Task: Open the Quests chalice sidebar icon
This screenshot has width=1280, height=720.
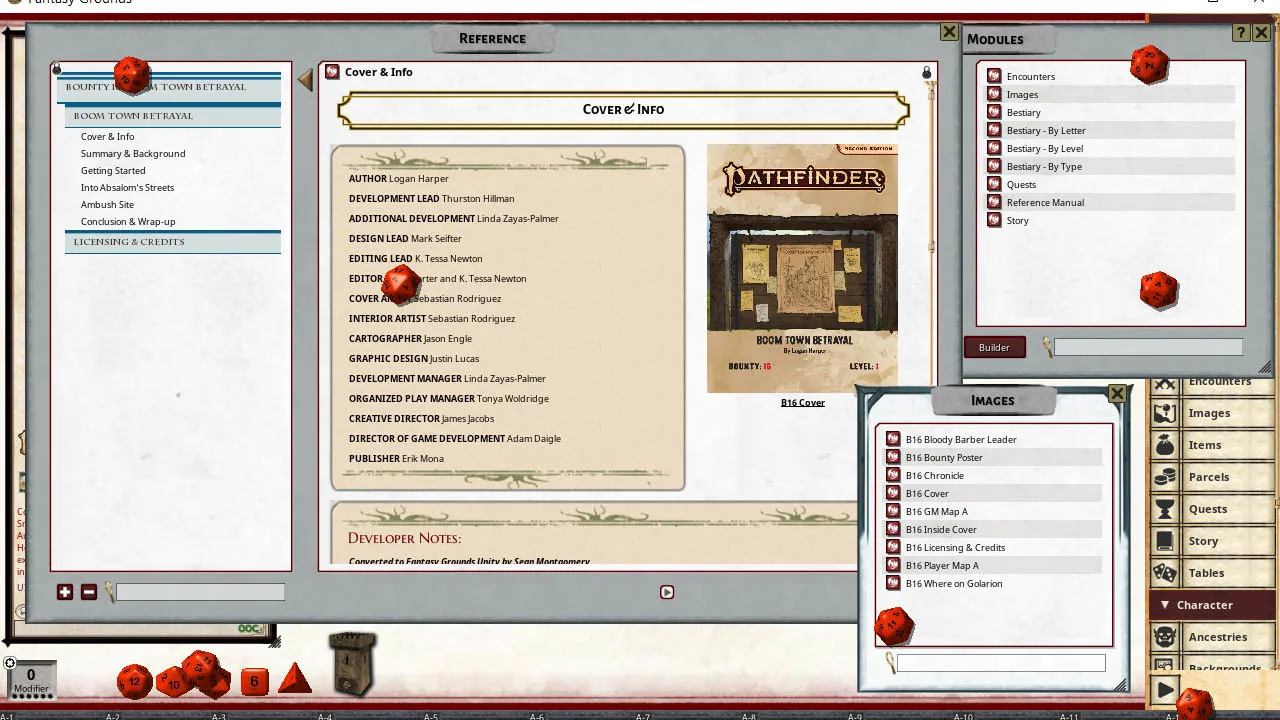Action: (1164, 509)
